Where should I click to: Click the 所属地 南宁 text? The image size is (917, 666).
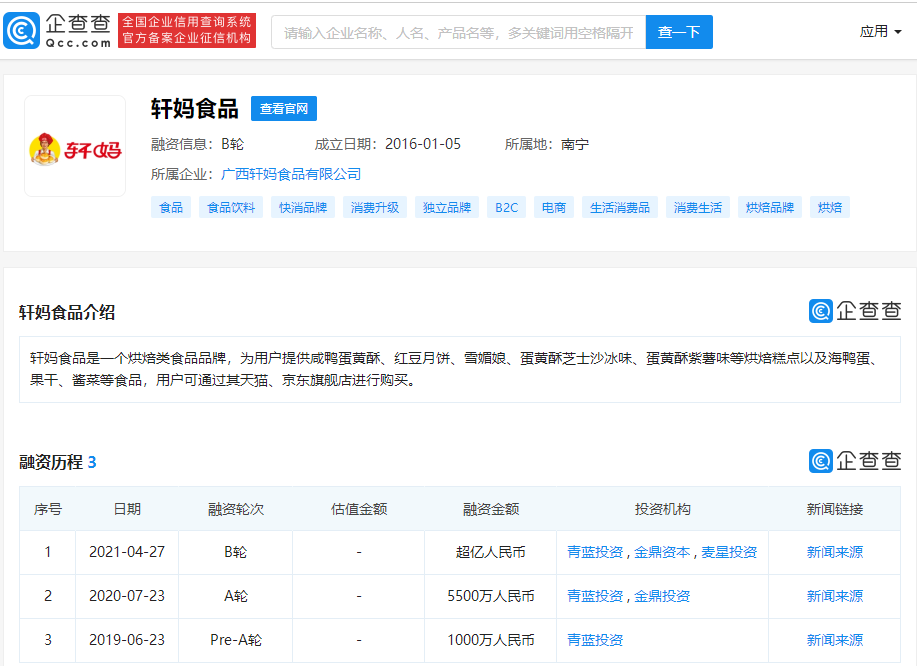(x=547, y=144)
